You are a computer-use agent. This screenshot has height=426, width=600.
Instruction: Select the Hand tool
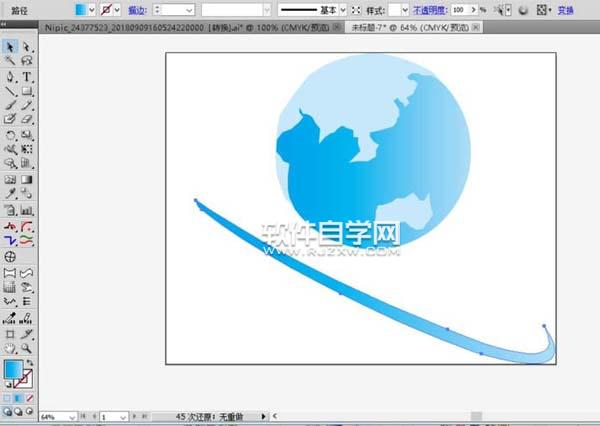10,348
